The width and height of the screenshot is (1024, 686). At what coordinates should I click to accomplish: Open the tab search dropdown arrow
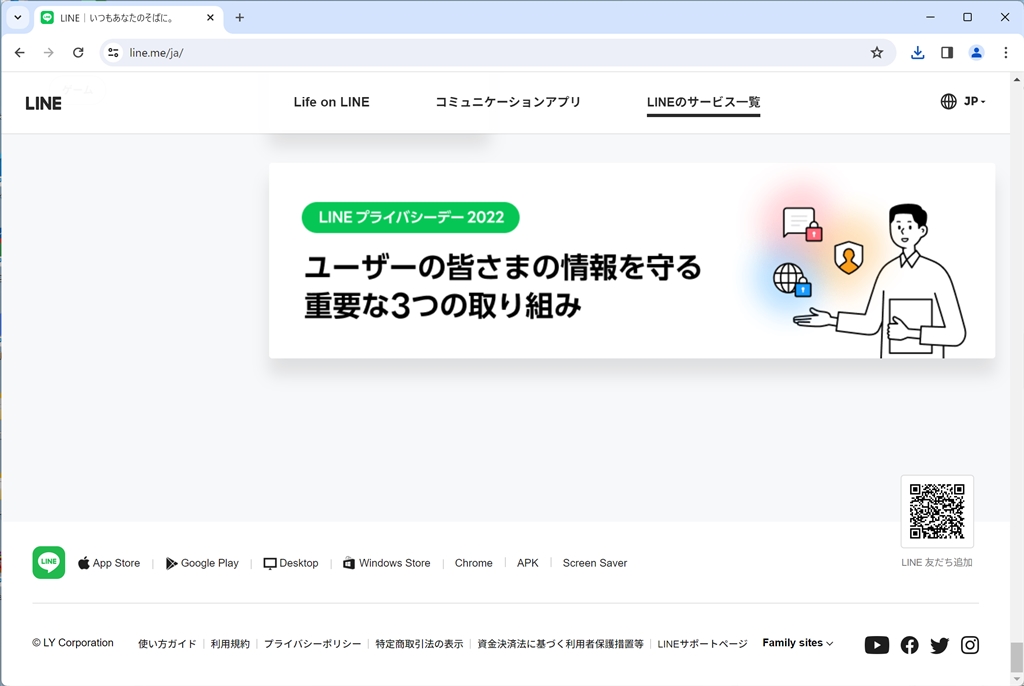pyautogui.click(x=18, y=18)
